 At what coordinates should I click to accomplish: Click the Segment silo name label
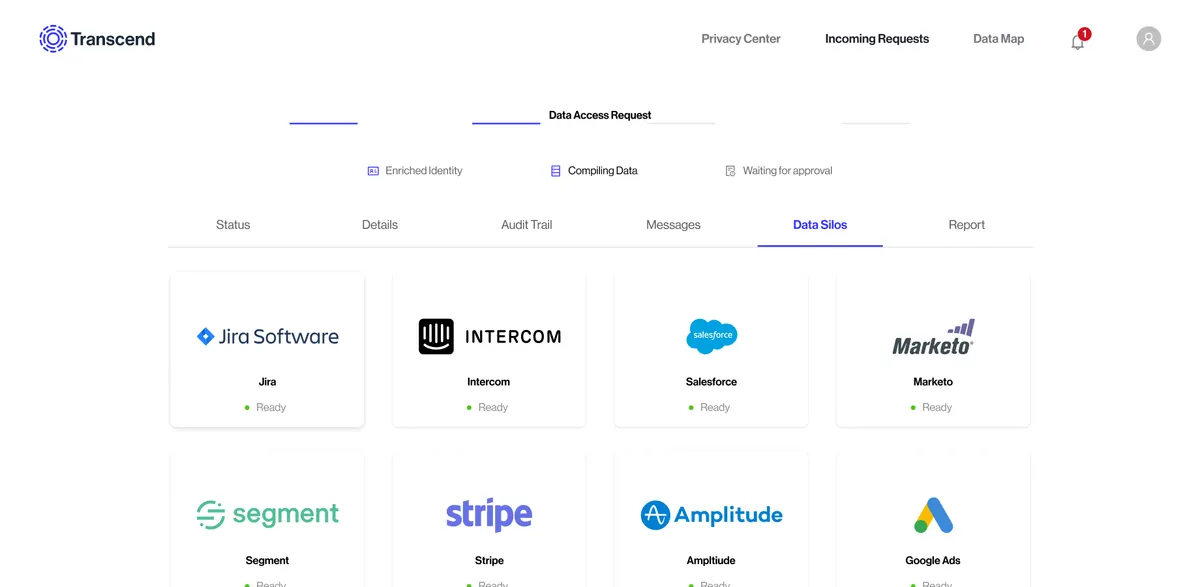pos(267,561)
